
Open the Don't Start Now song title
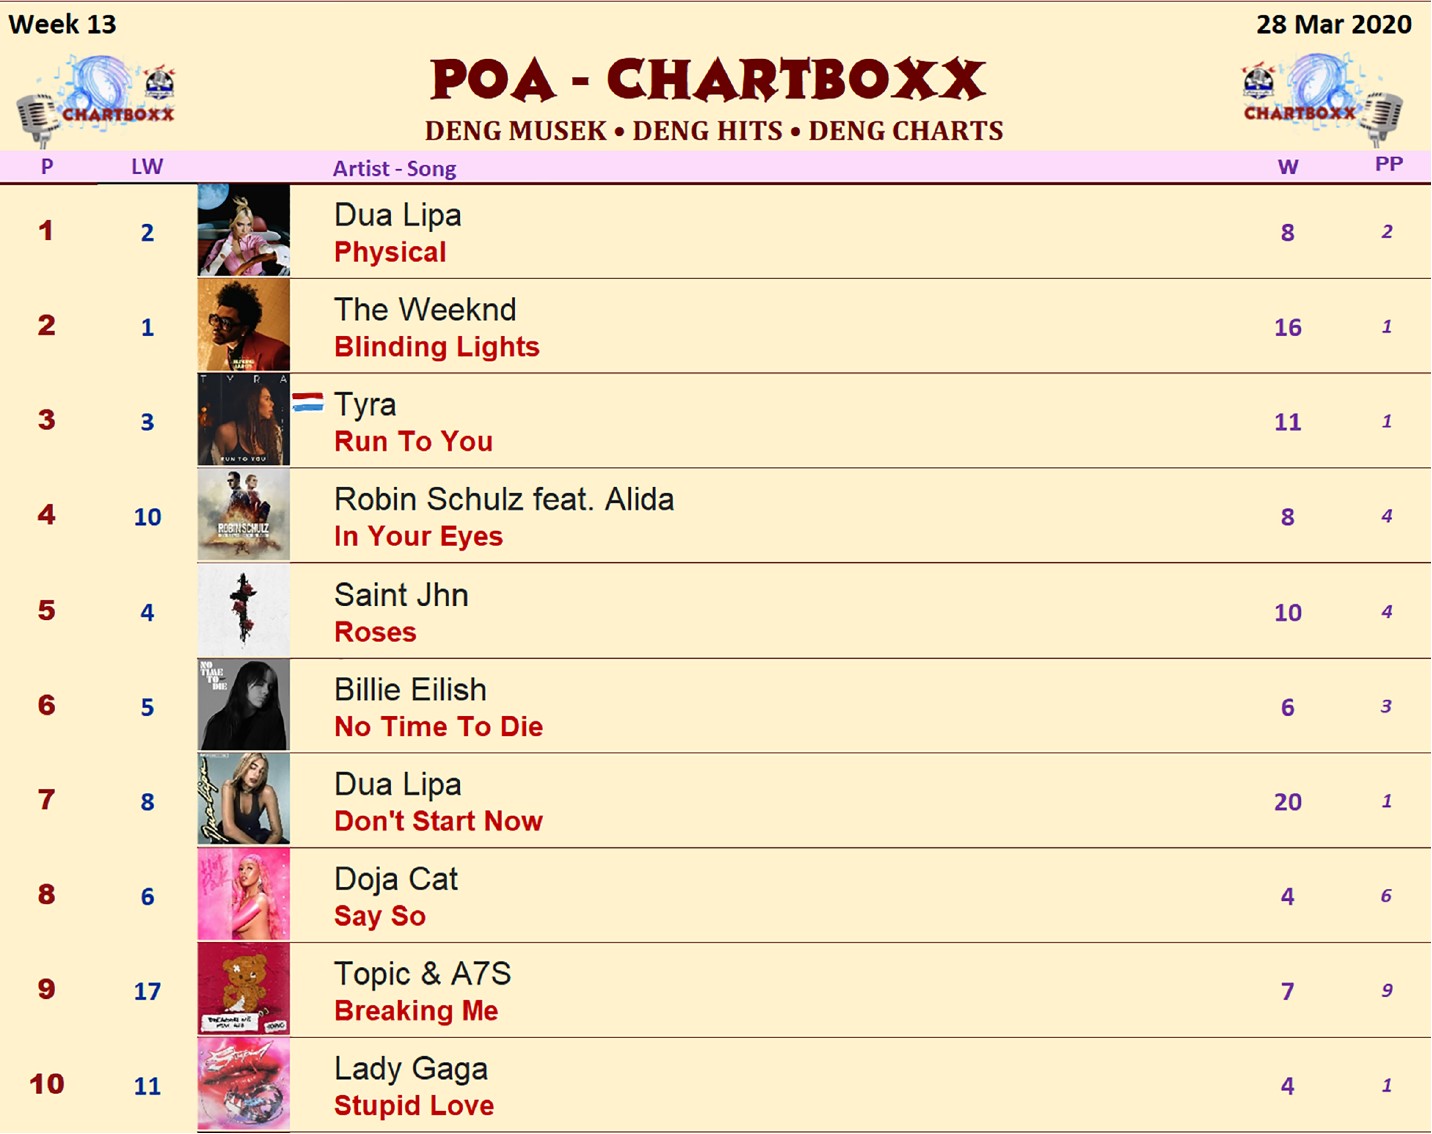point(438,821)
